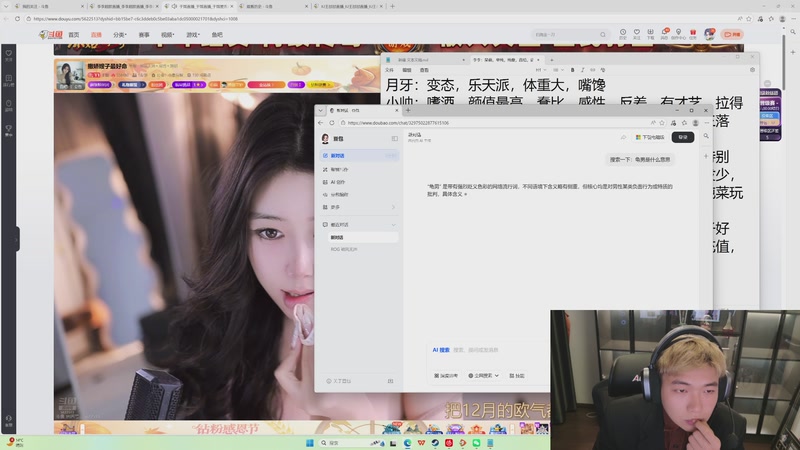Expand 更多 item in Doubao sidebar
The height and width of the screenshot is (450, 800).
[360, 207]
